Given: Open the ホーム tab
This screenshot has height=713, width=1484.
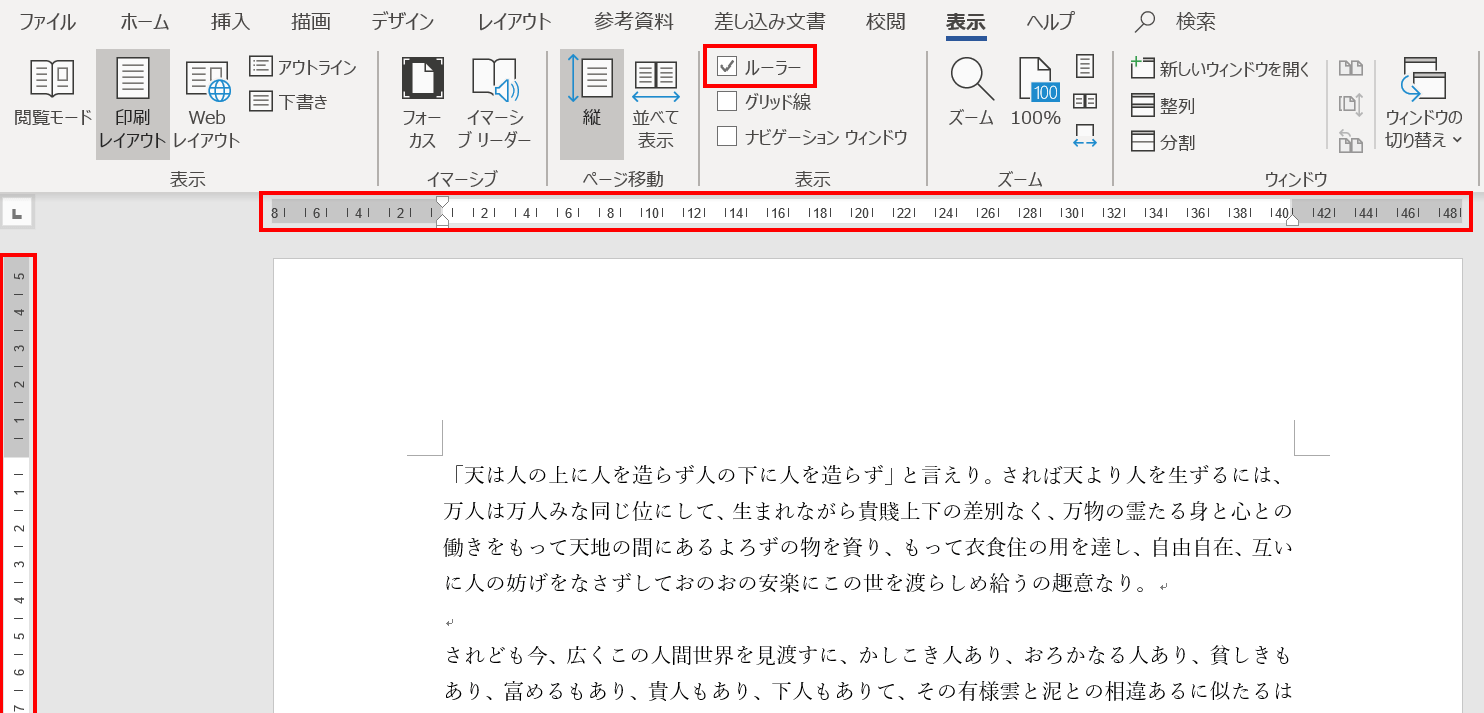Looking at the screenshot, I should point(145,21).
